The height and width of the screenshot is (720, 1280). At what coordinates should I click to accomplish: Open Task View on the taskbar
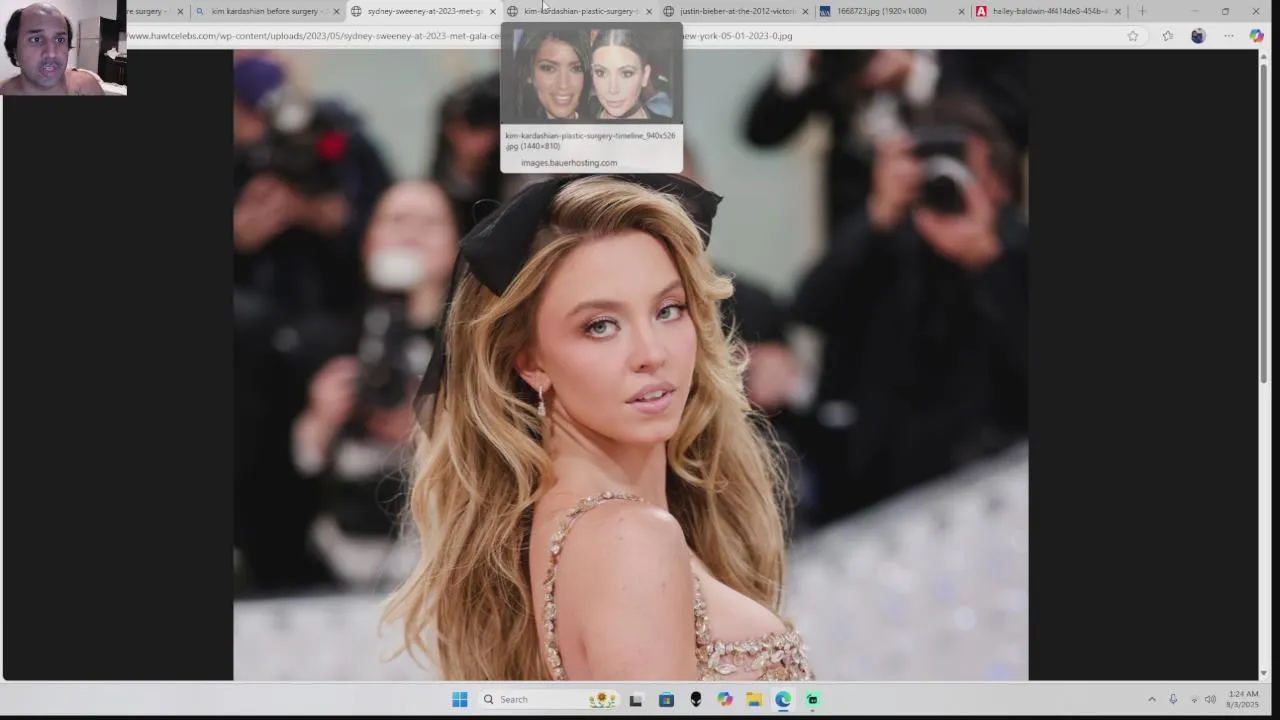pos(636,699)
